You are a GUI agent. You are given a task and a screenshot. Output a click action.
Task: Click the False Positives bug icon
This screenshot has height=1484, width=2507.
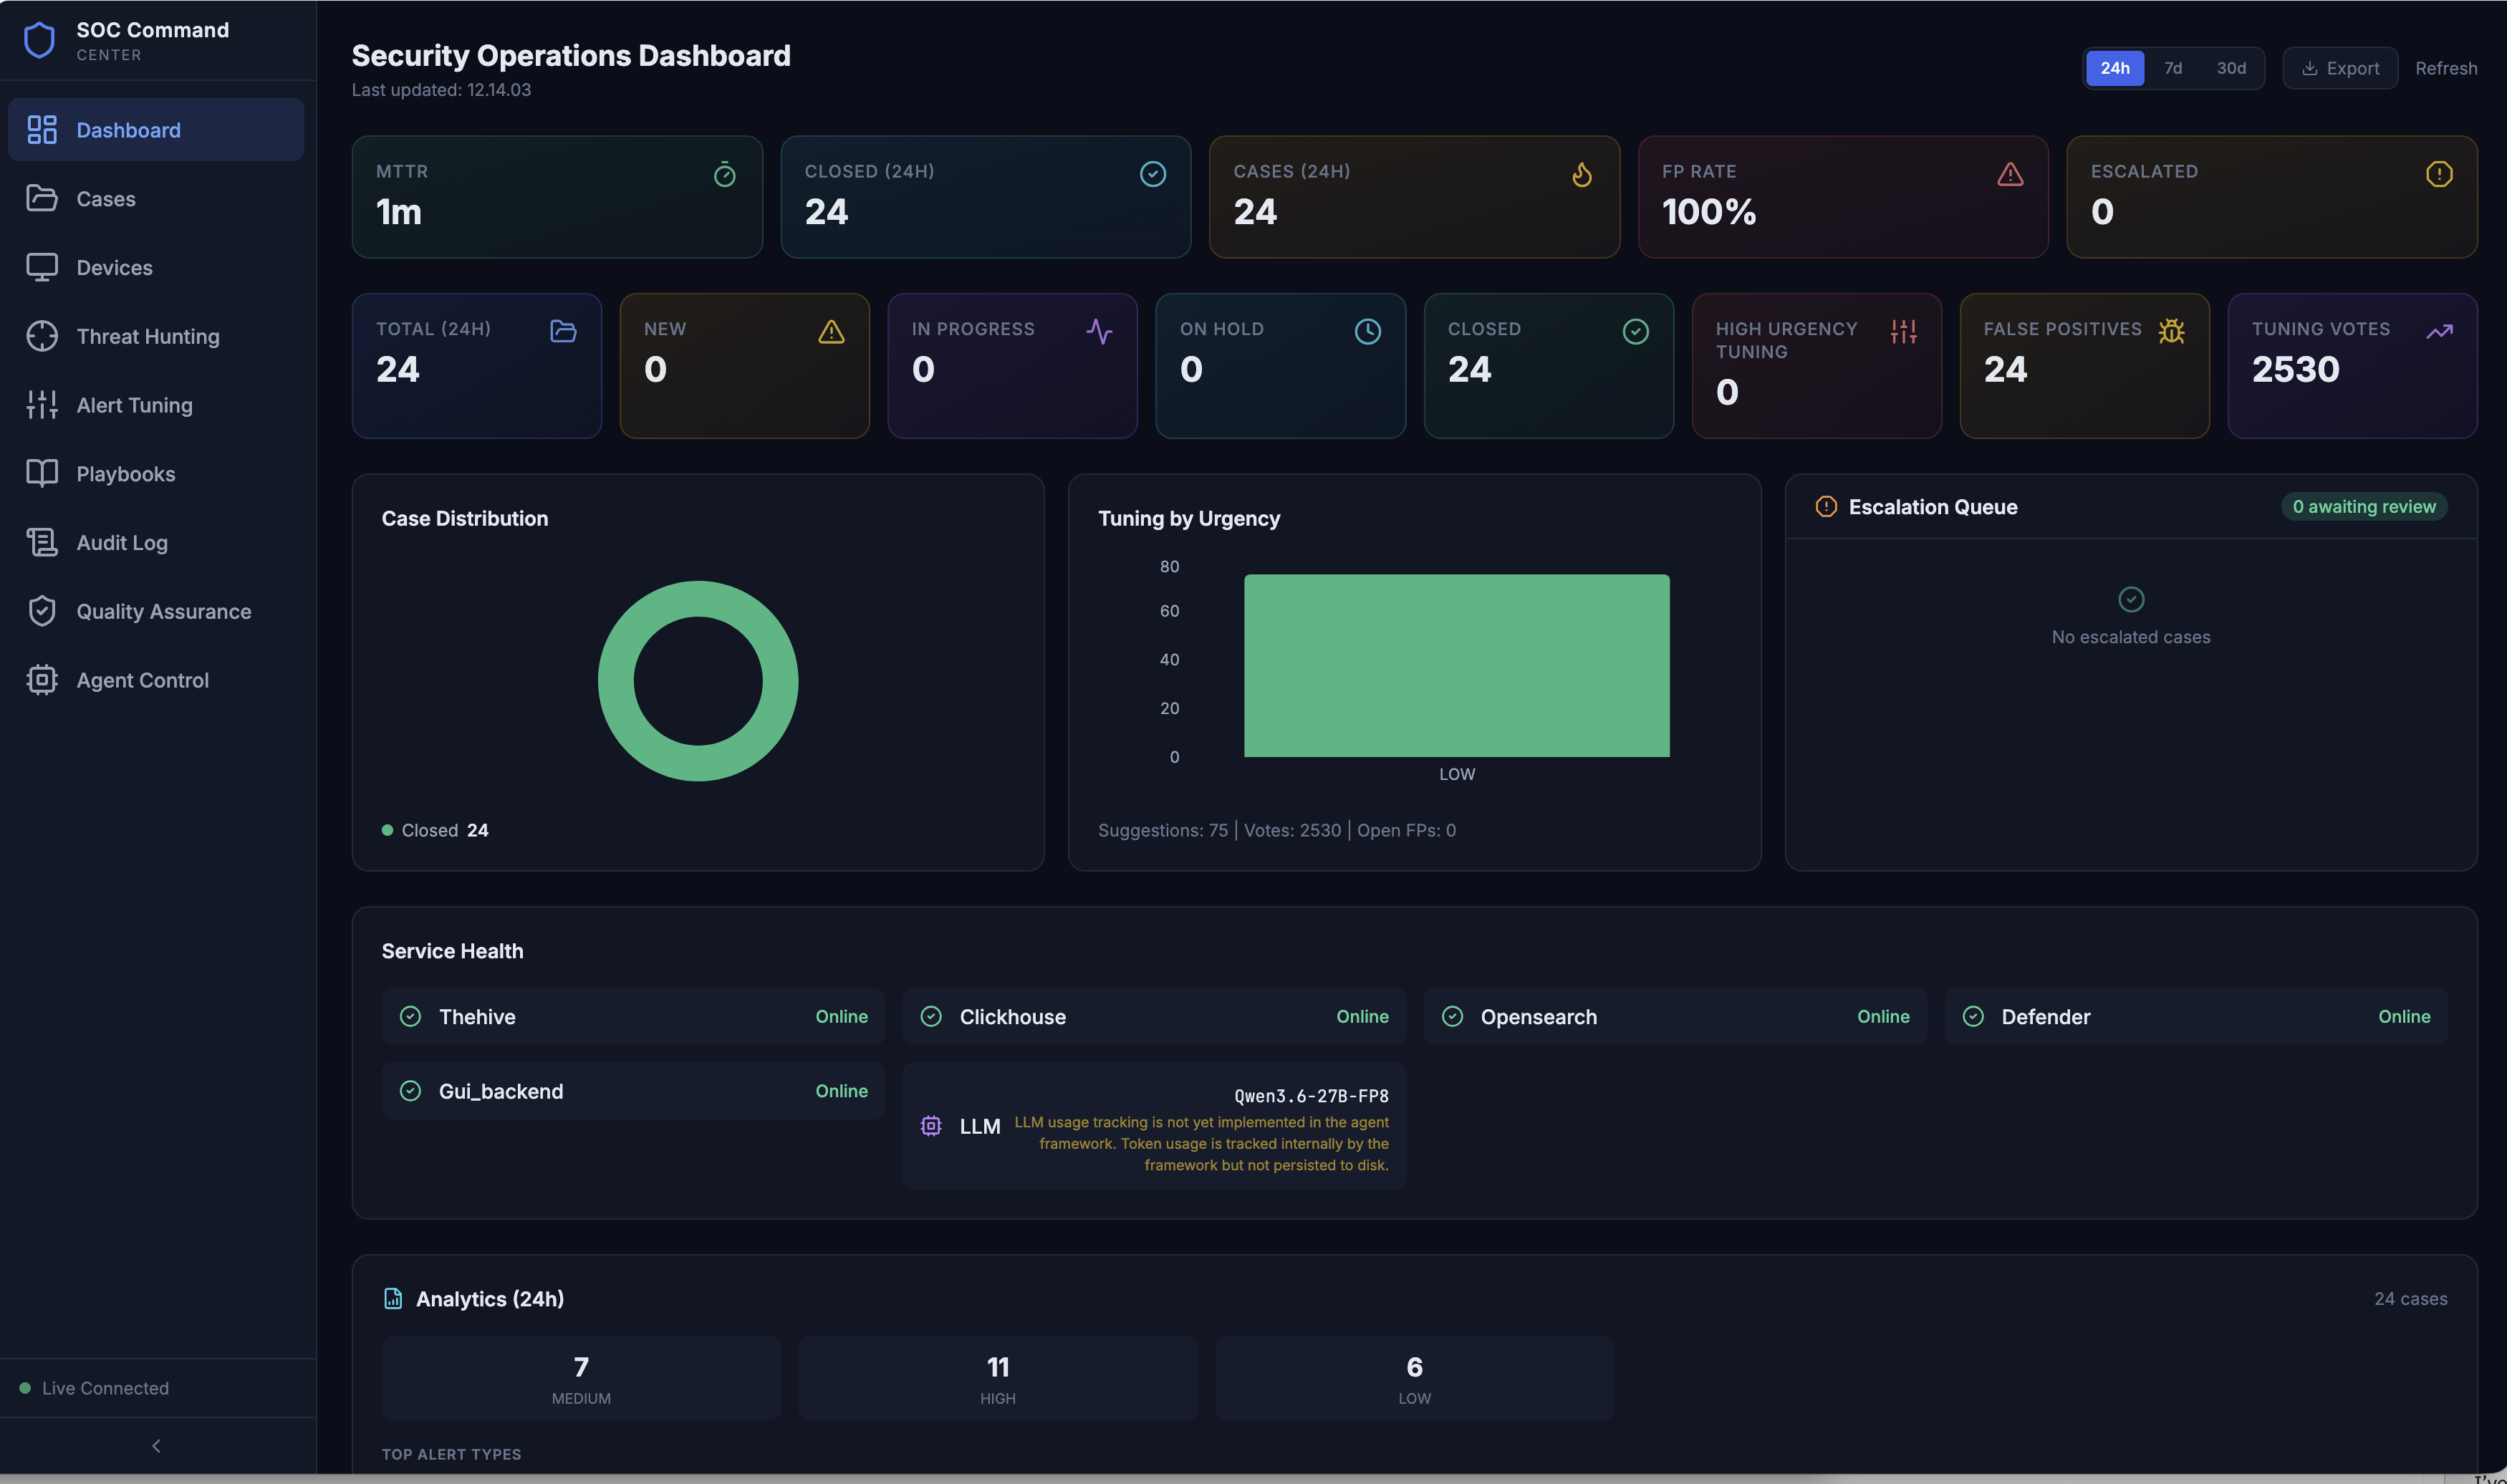2171,331
